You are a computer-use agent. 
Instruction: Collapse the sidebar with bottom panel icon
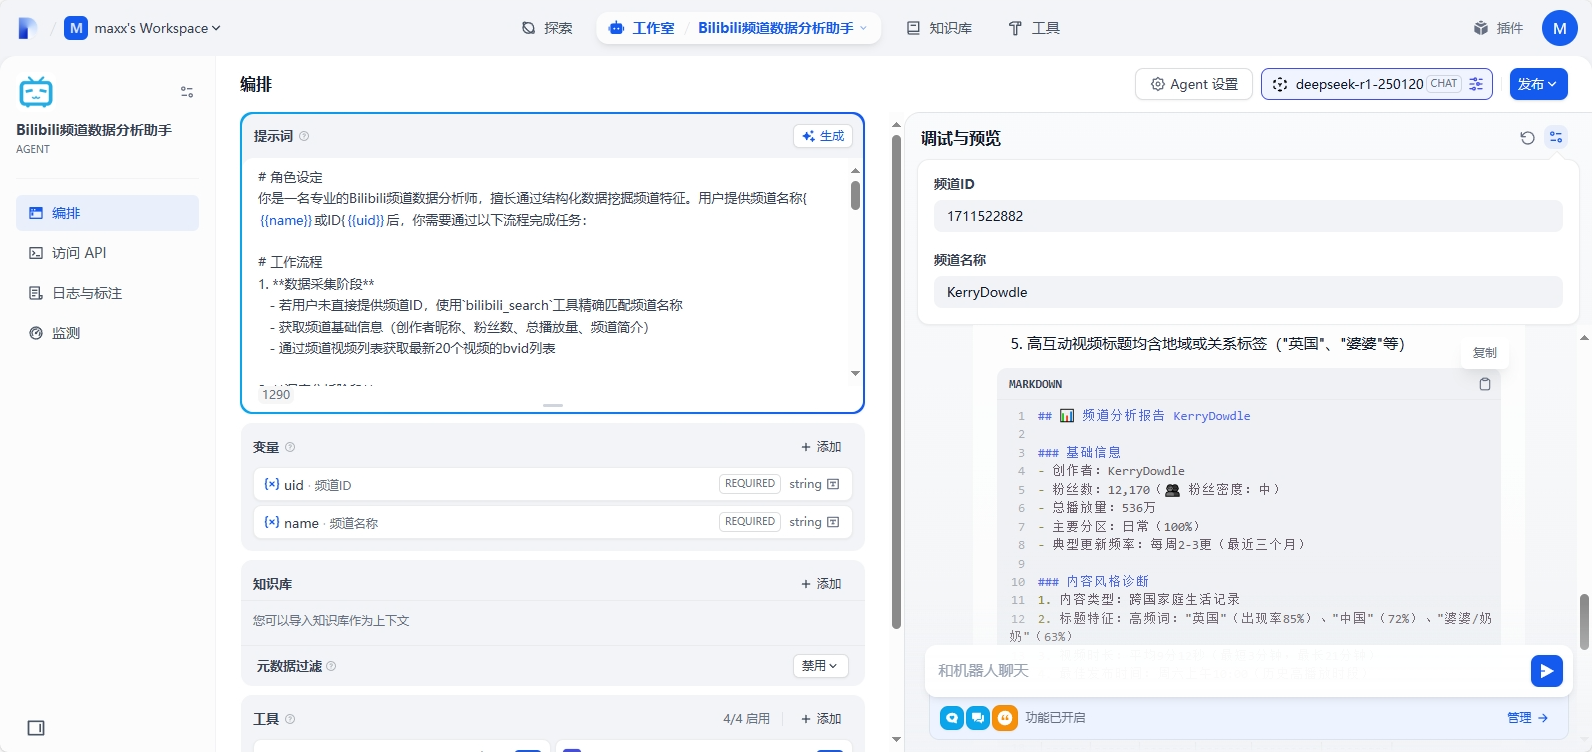[36, 728]
